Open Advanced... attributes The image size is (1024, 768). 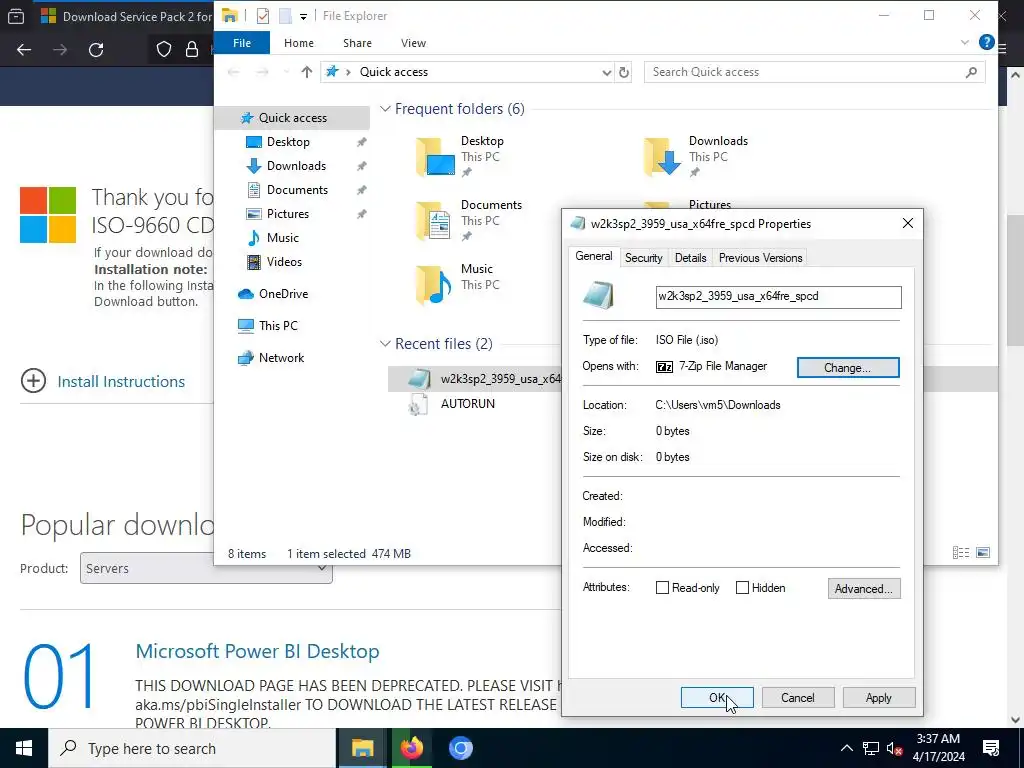point(863,588)
